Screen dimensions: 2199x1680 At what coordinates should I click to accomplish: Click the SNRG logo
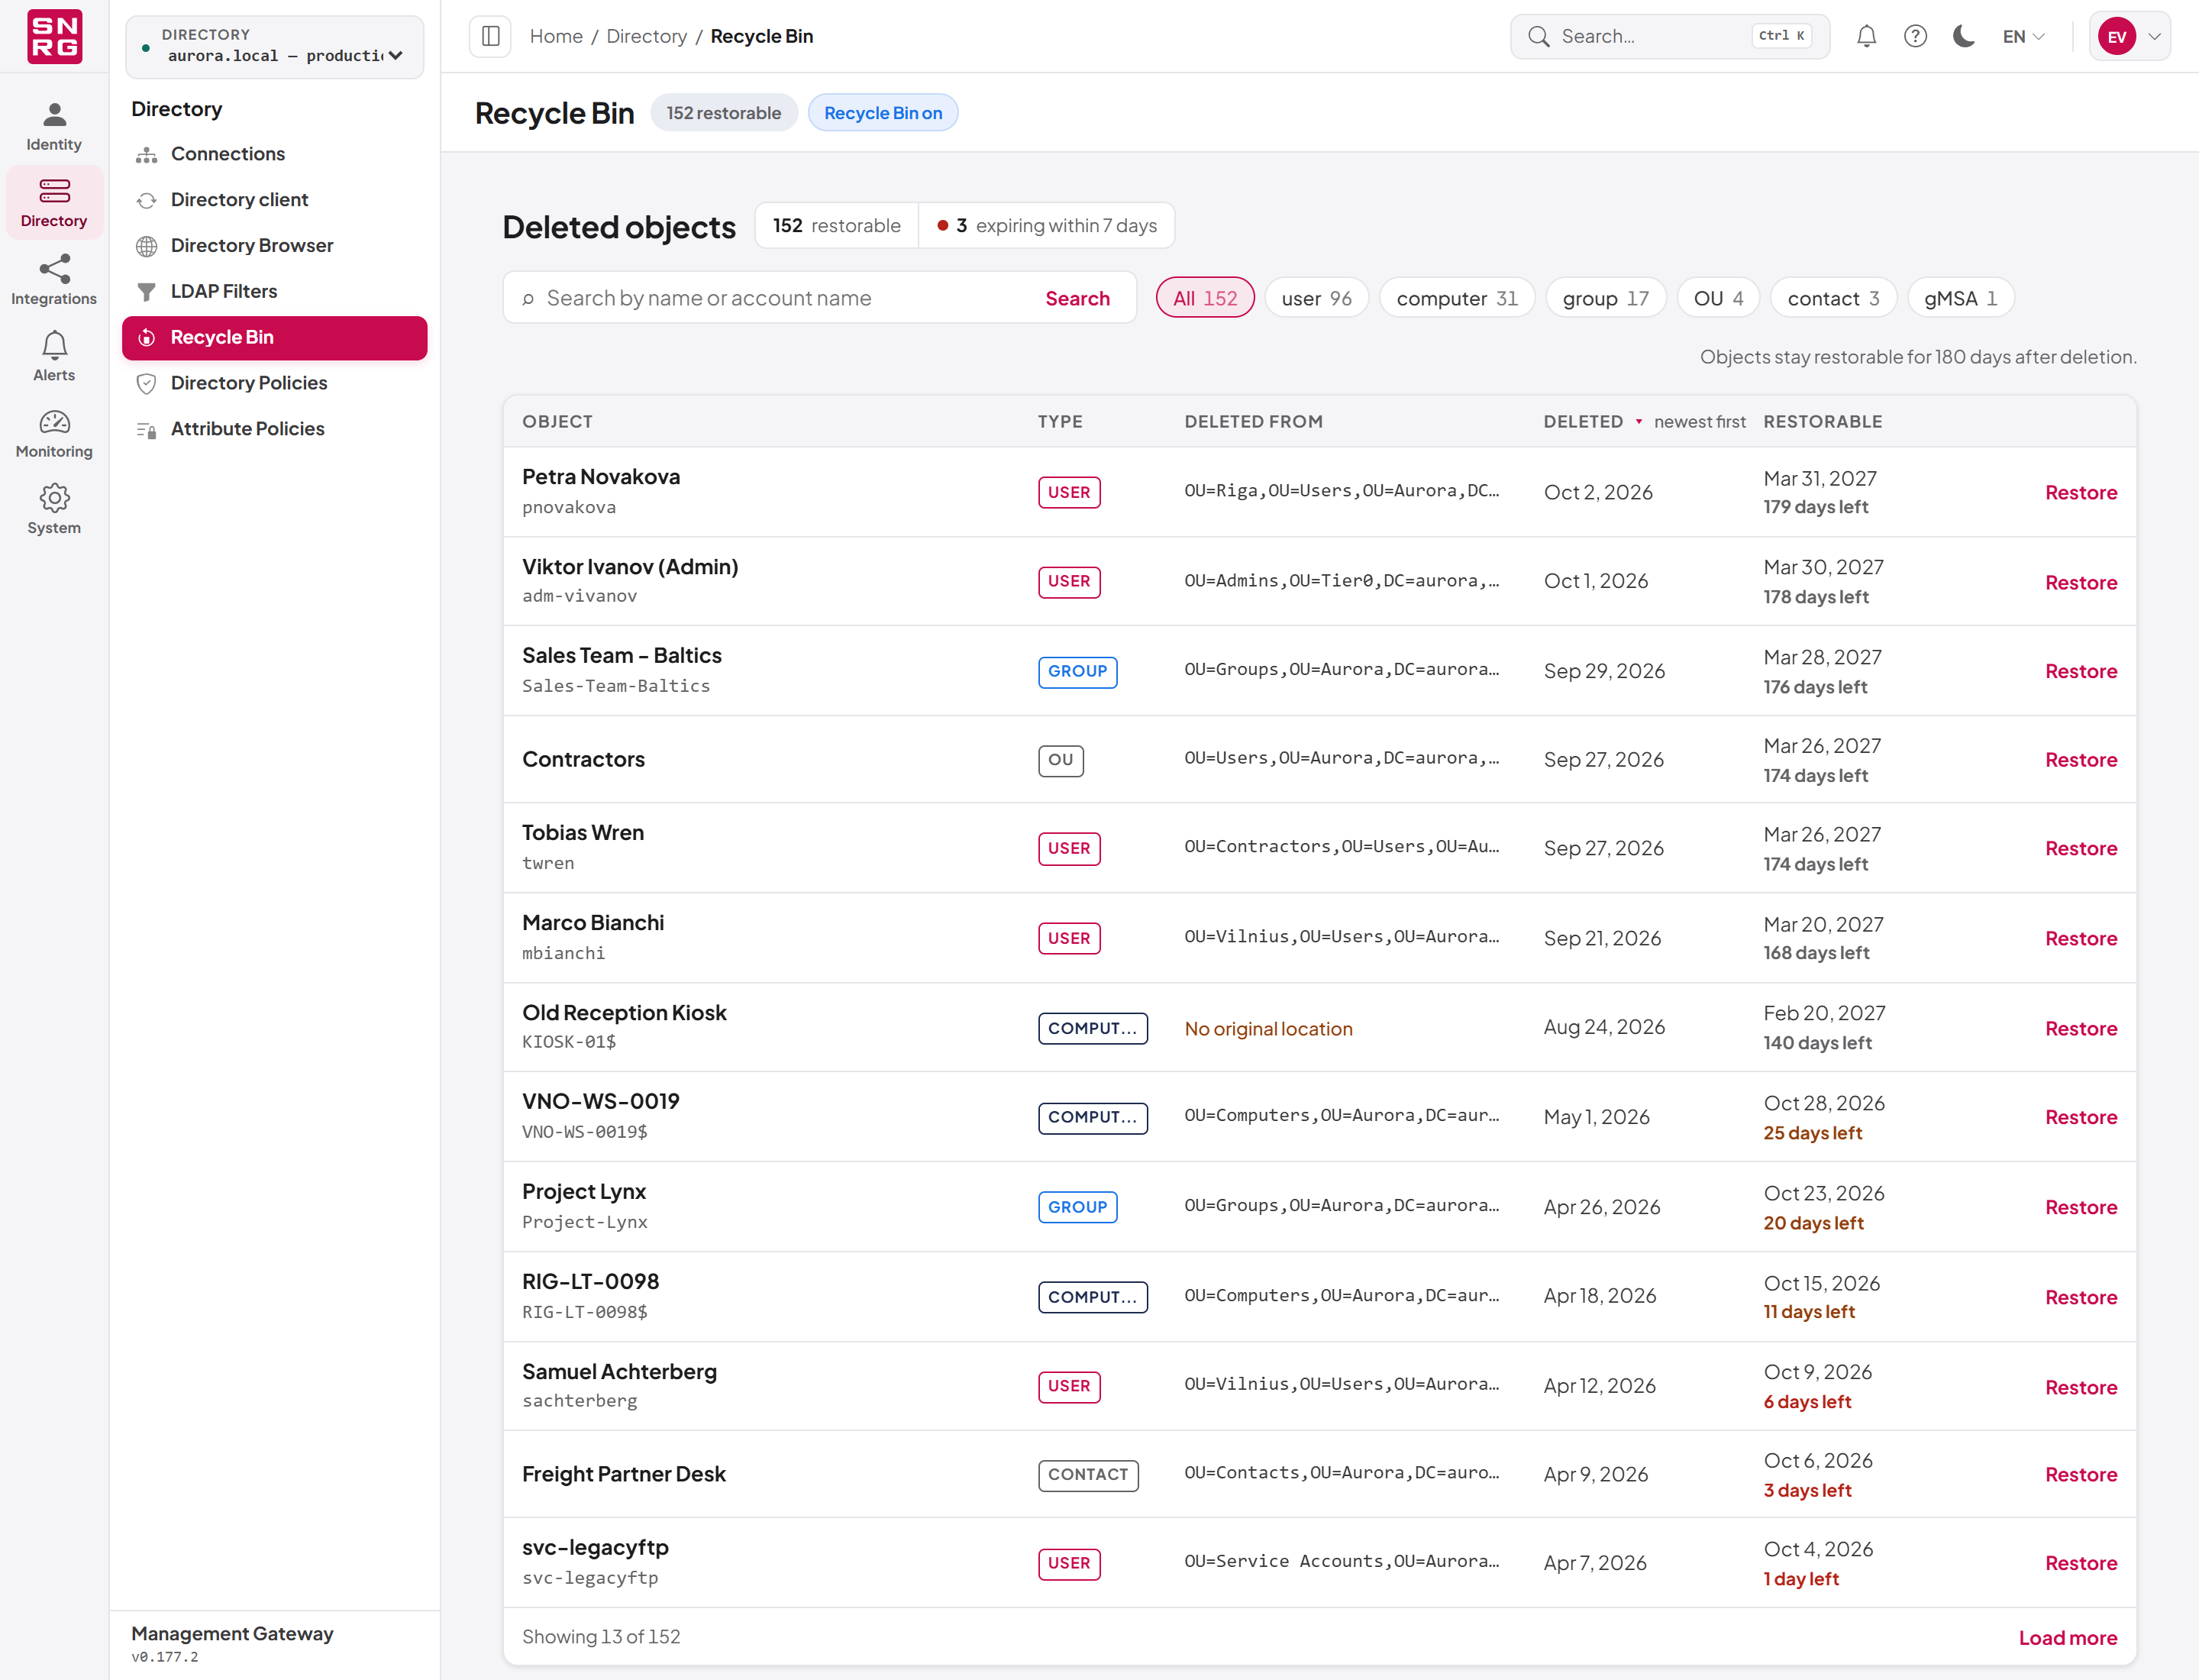point(54,36)
